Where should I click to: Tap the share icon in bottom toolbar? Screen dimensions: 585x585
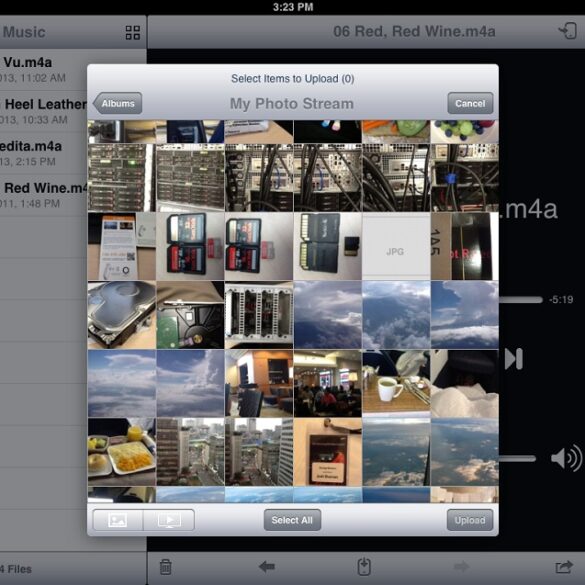pos(564,567)
